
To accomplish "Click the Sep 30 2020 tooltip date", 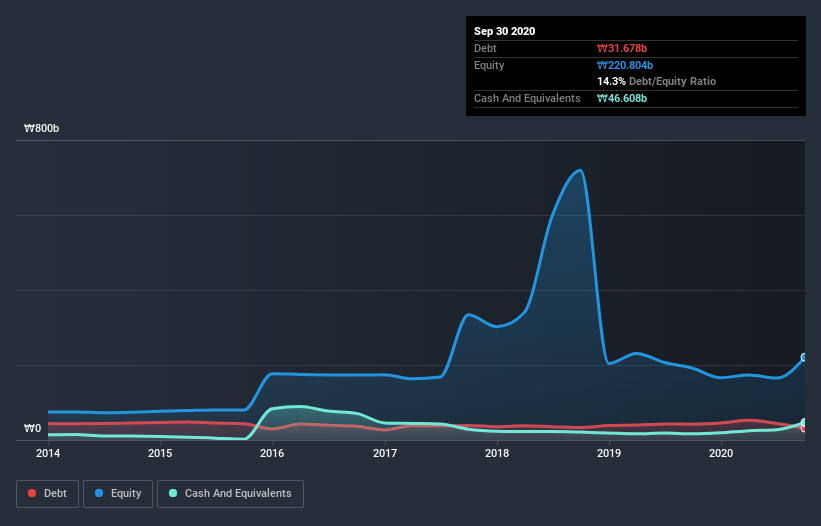I will coord(505,31).
